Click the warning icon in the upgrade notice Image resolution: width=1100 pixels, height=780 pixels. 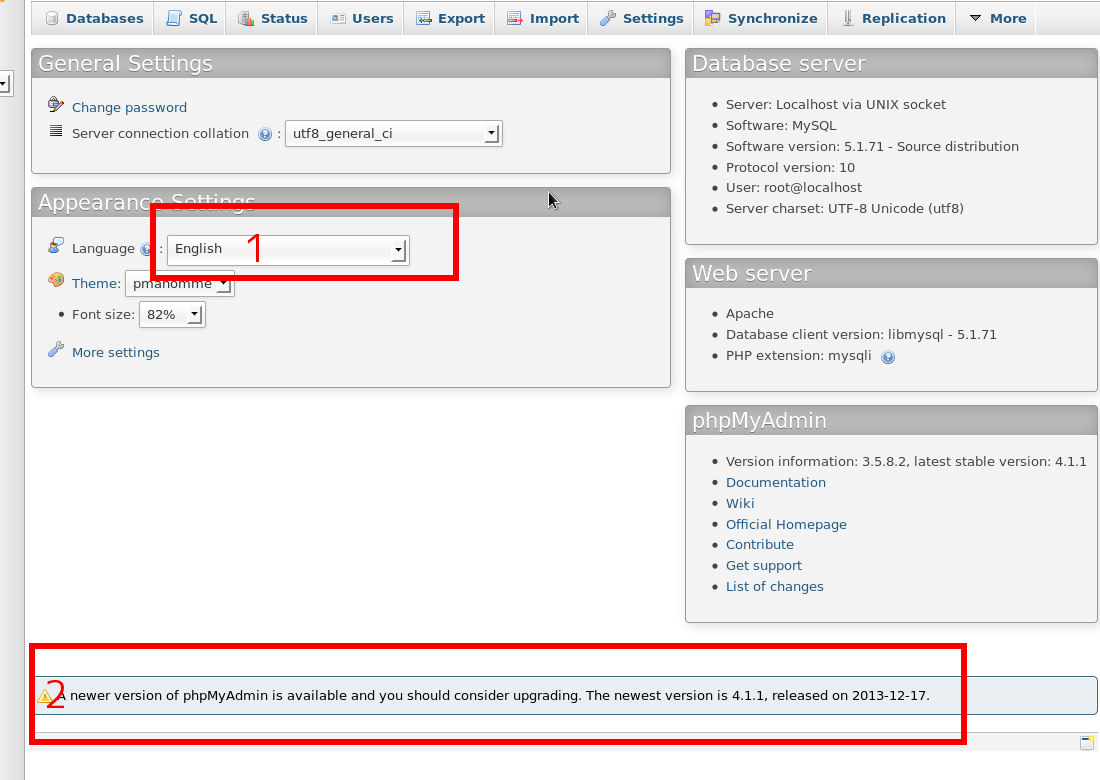(46, 696)
